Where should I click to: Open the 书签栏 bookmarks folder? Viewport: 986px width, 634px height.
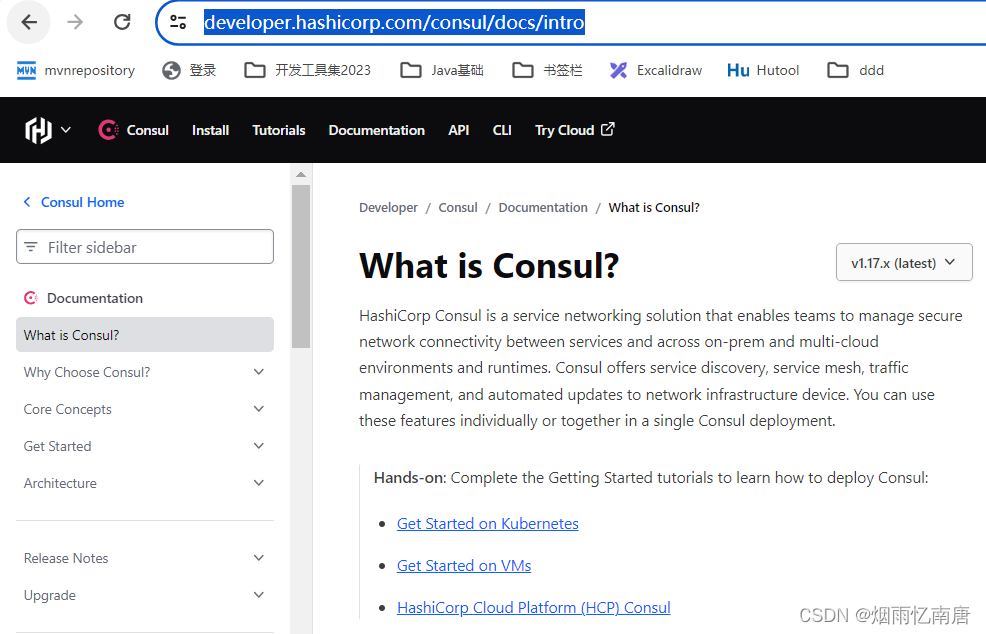547,70
